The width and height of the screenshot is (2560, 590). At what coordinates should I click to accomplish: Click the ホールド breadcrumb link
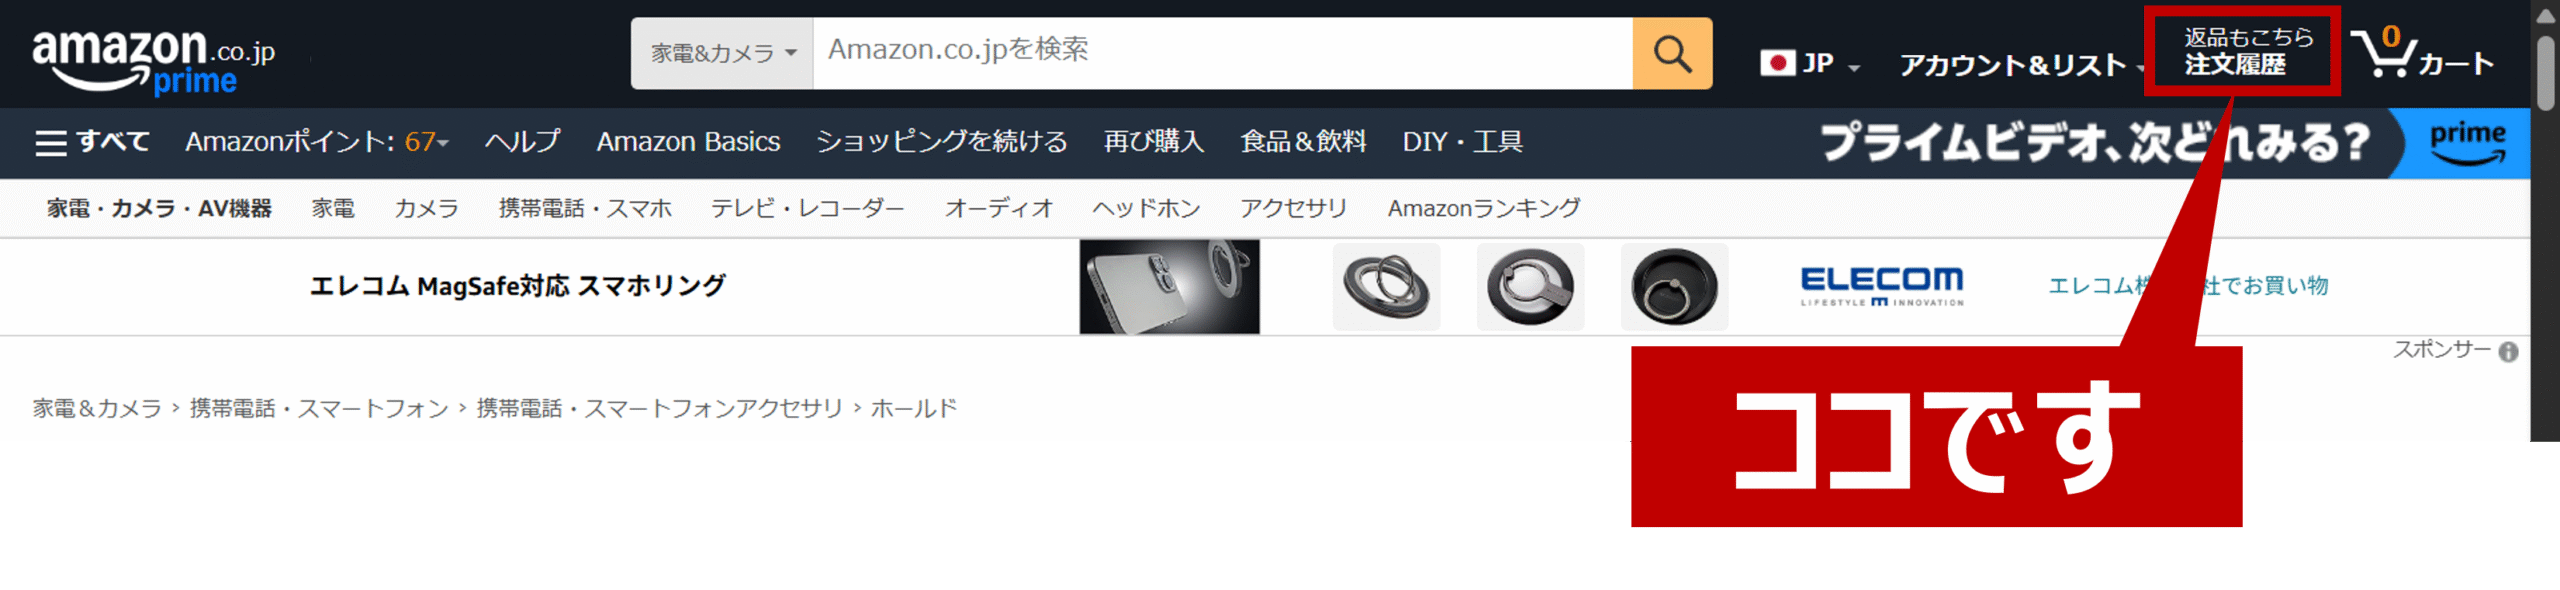(x=914, y=408)
